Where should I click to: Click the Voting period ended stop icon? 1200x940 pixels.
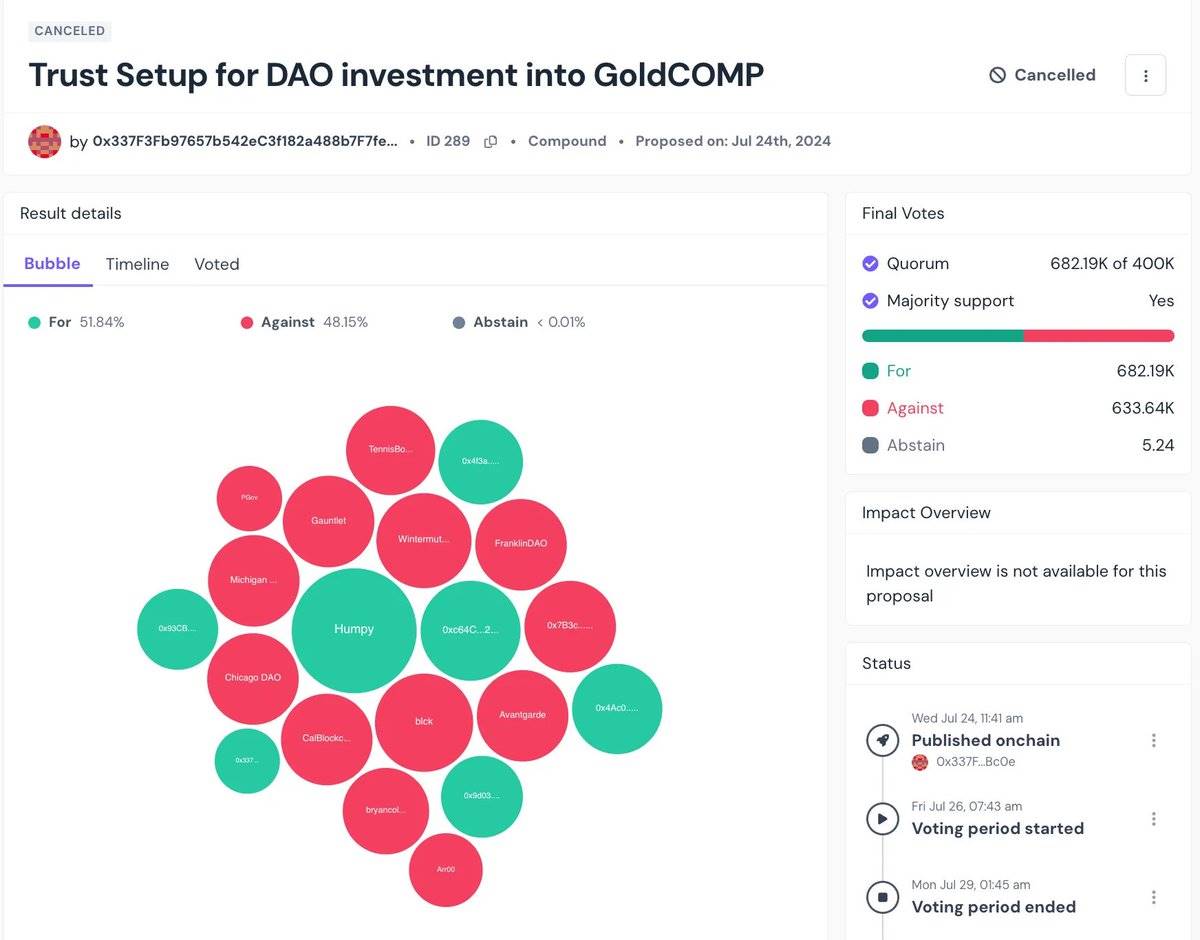(x=882, y=898)
